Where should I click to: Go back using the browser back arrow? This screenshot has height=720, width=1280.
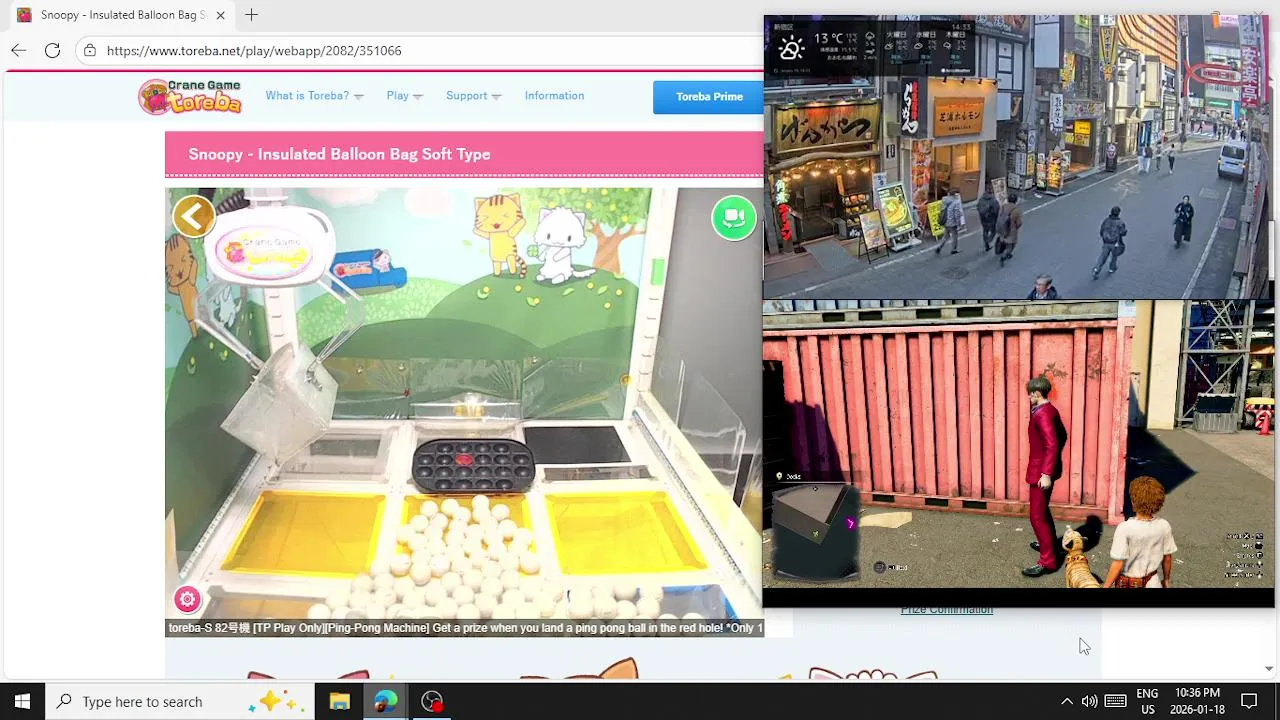[18, 50]
